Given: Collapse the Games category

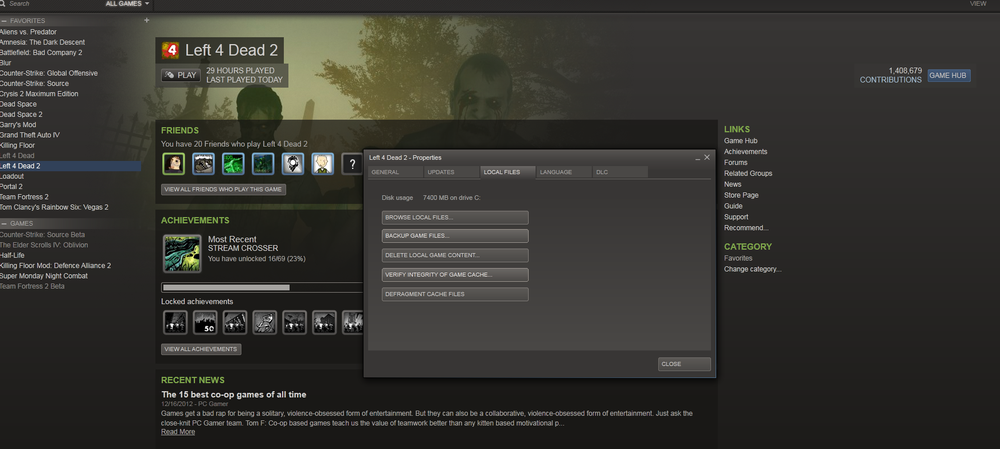Looking at the screenshot, I should click(4, 224).
